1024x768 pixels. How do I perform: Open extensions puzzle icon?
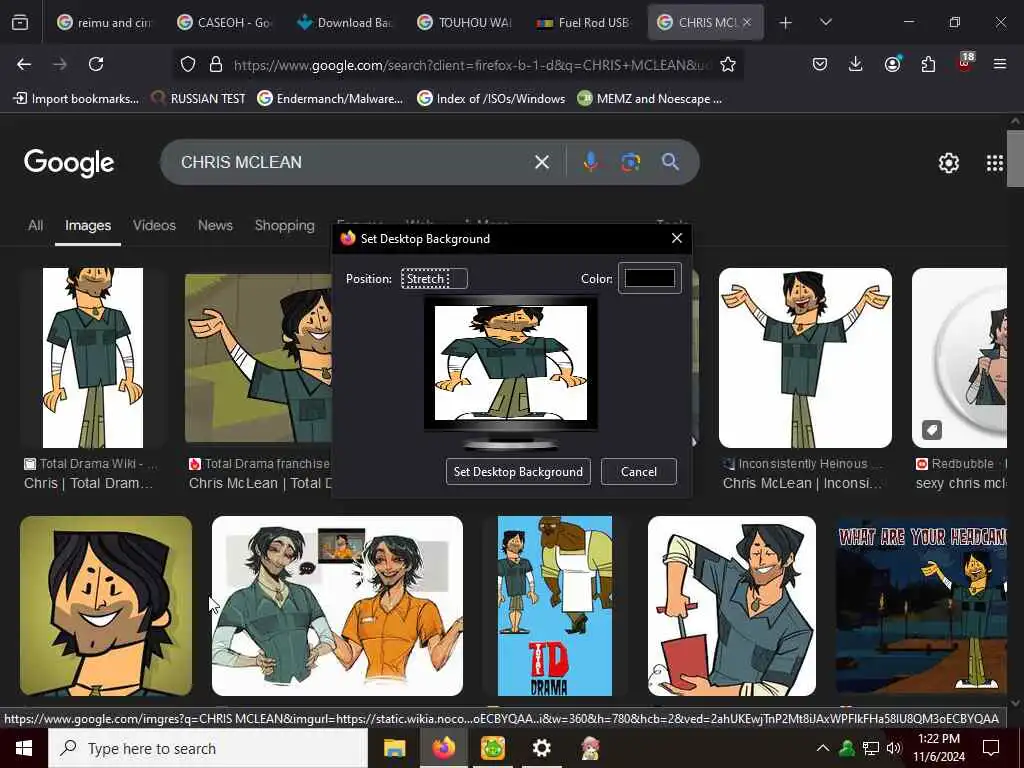pos(928,64)
